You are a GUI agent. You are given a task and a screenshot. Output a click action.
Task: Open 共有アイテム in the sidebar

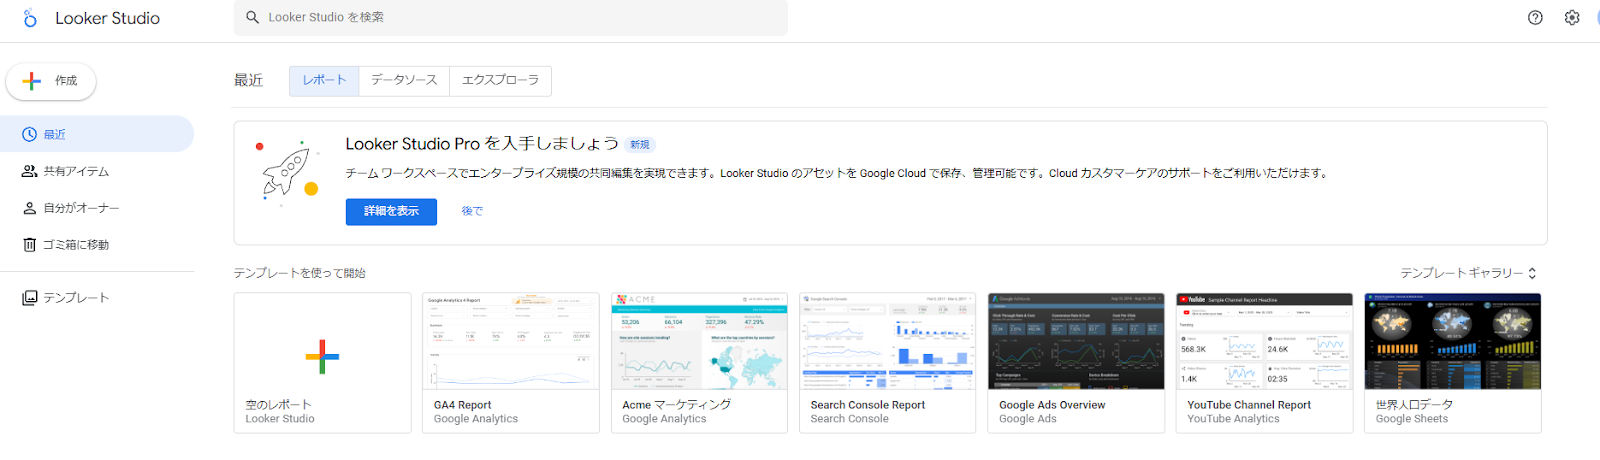click(97, 171)
